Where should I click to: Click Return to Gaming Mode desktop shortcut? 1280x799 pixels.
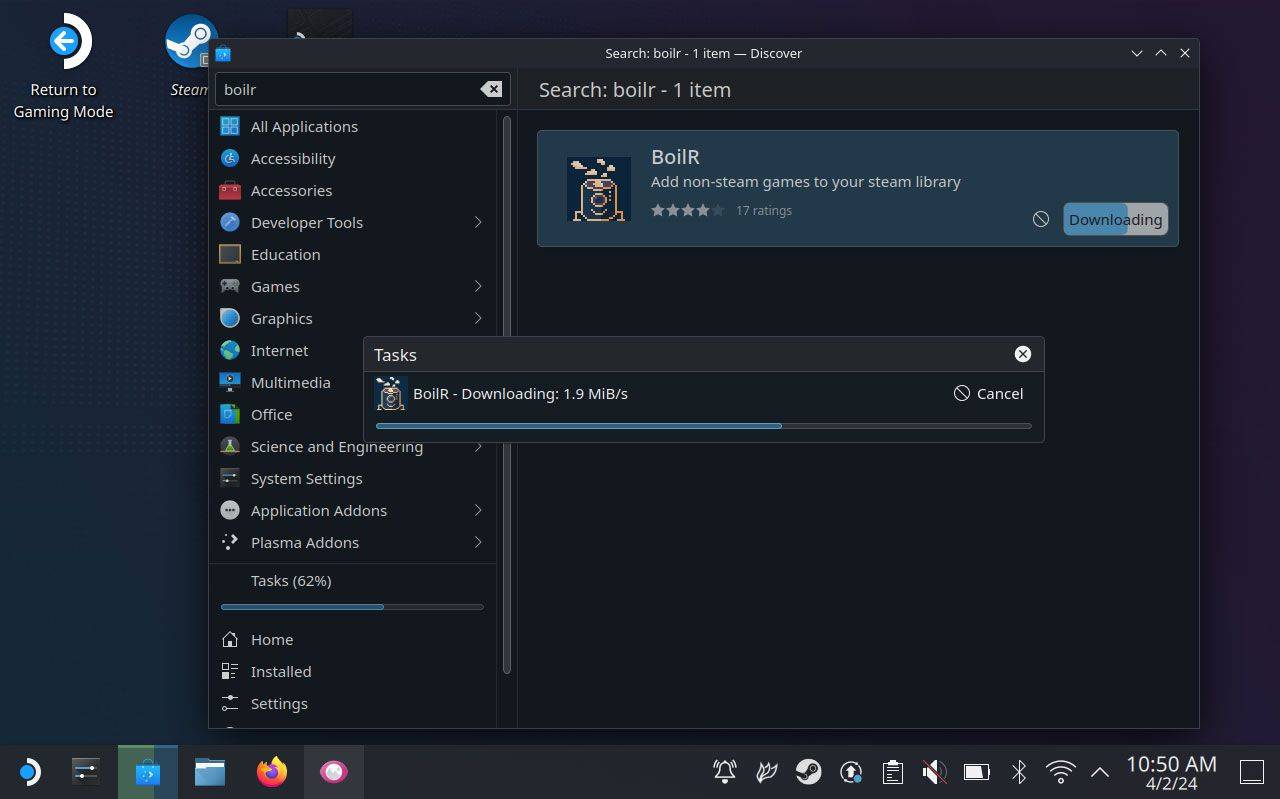pos(63,67)
